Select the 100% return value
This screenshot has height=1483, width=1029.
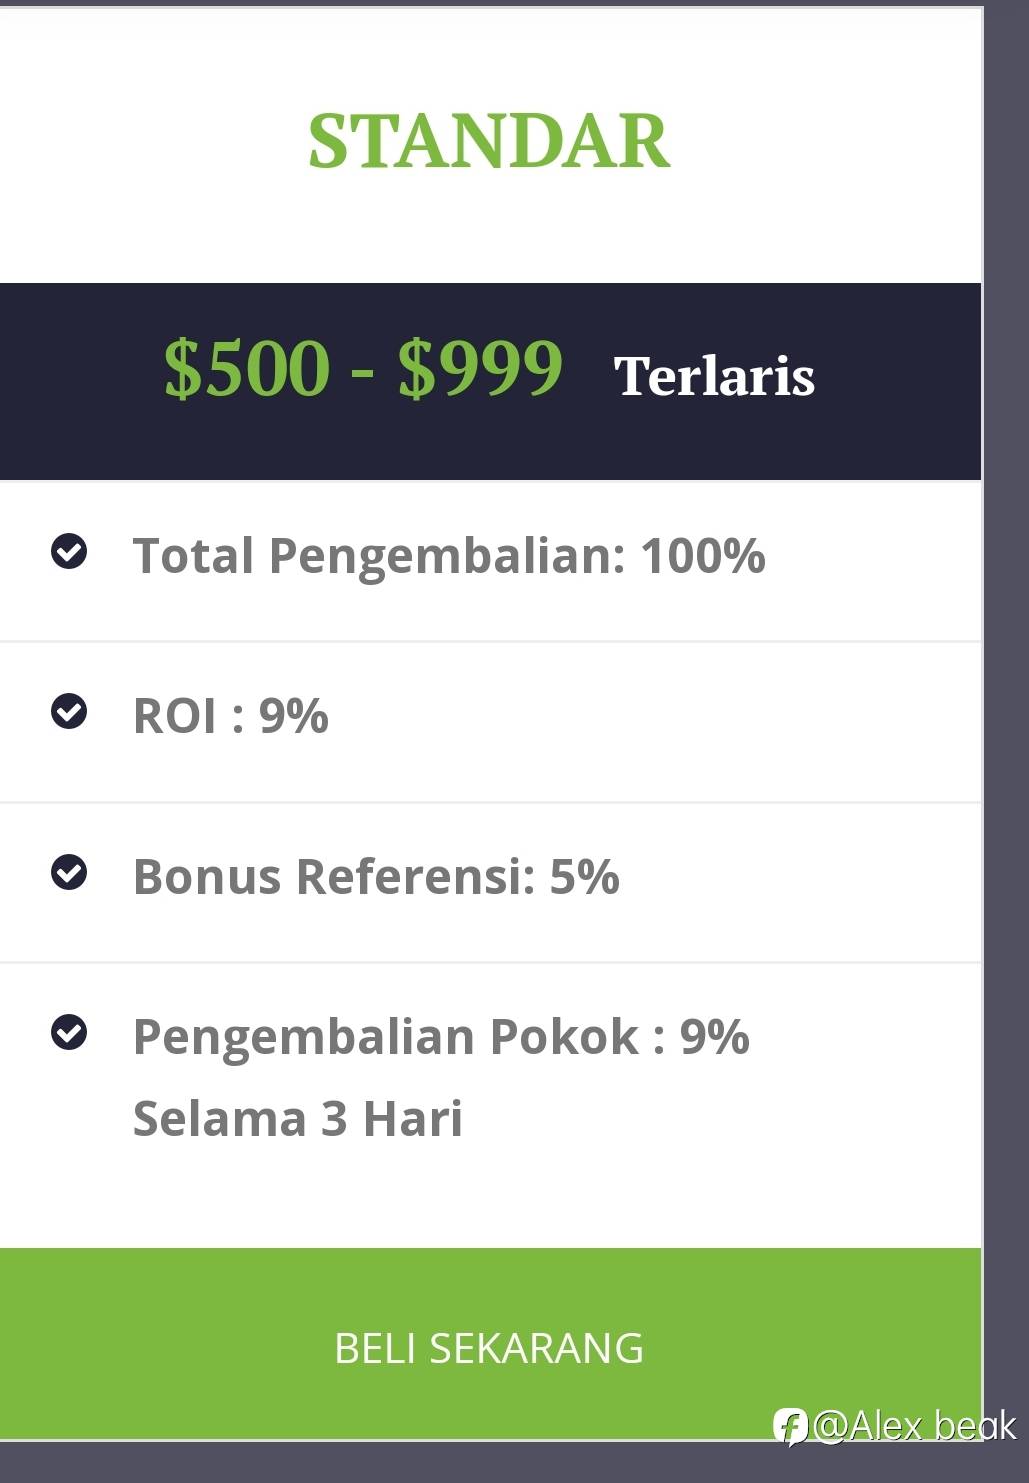click(703, 555)
